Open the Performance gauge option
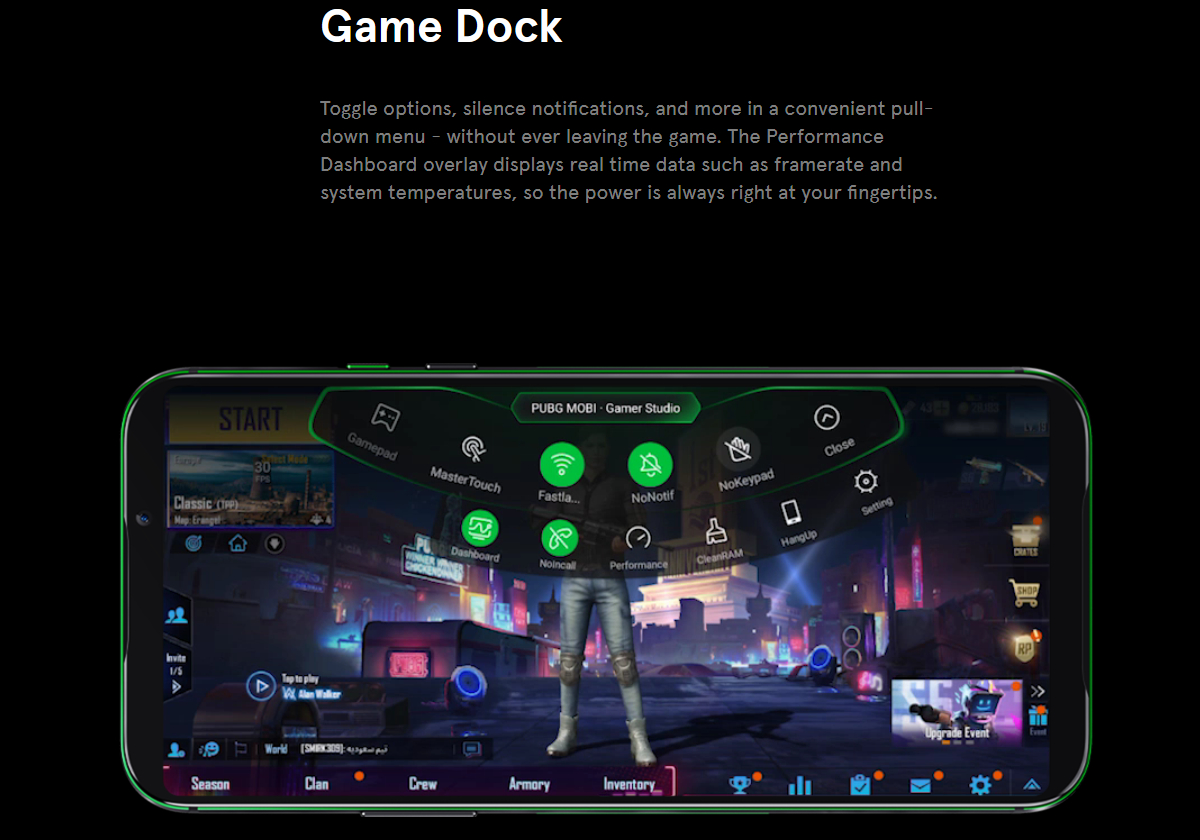The height and width of the screenshot is (840, 1200). [638, 539]
